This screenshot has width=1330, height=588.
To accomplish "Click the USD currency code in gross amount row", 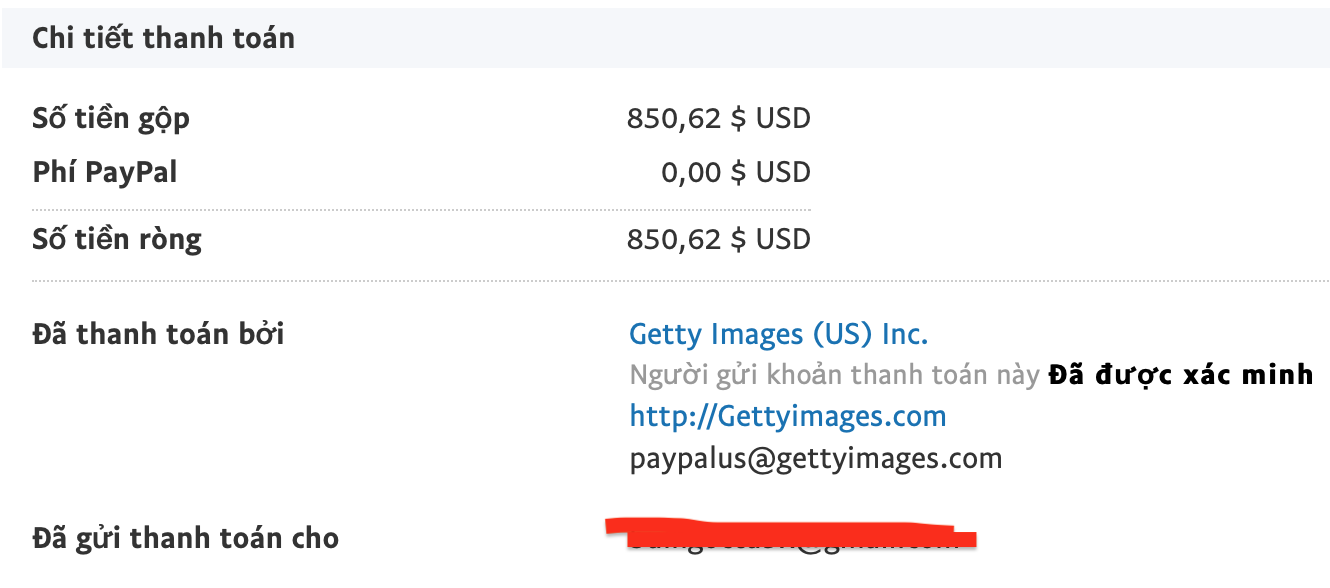I will coord(783,119).
